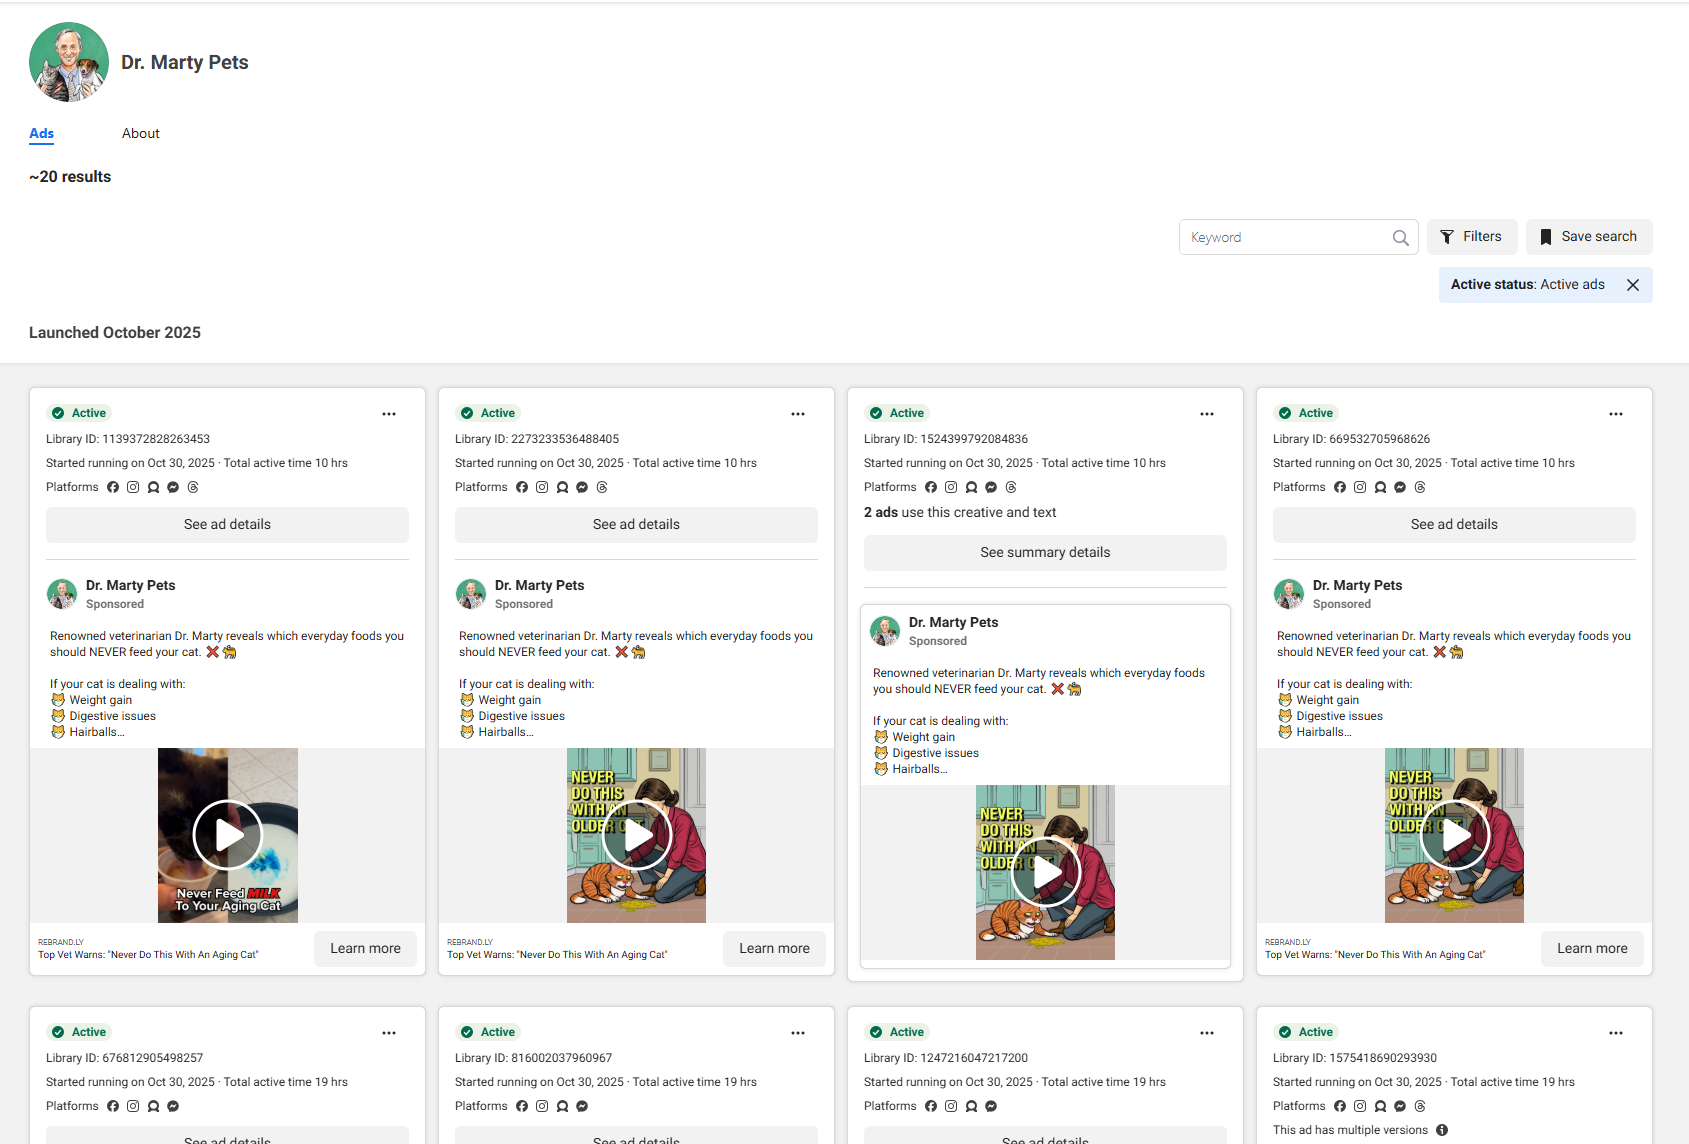The width and height of the screenshot is (1689, 1144).
Task: Click Learn more on ad 1139372828263453
Action: tap(366, 949)
